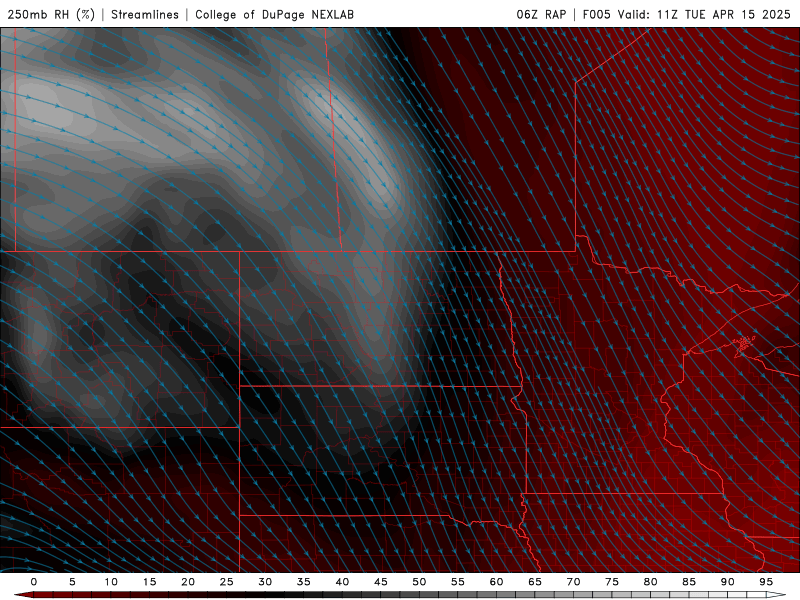Click the colorbar label '10'
This screenshot has height=600, width=800.
point(111,582)
